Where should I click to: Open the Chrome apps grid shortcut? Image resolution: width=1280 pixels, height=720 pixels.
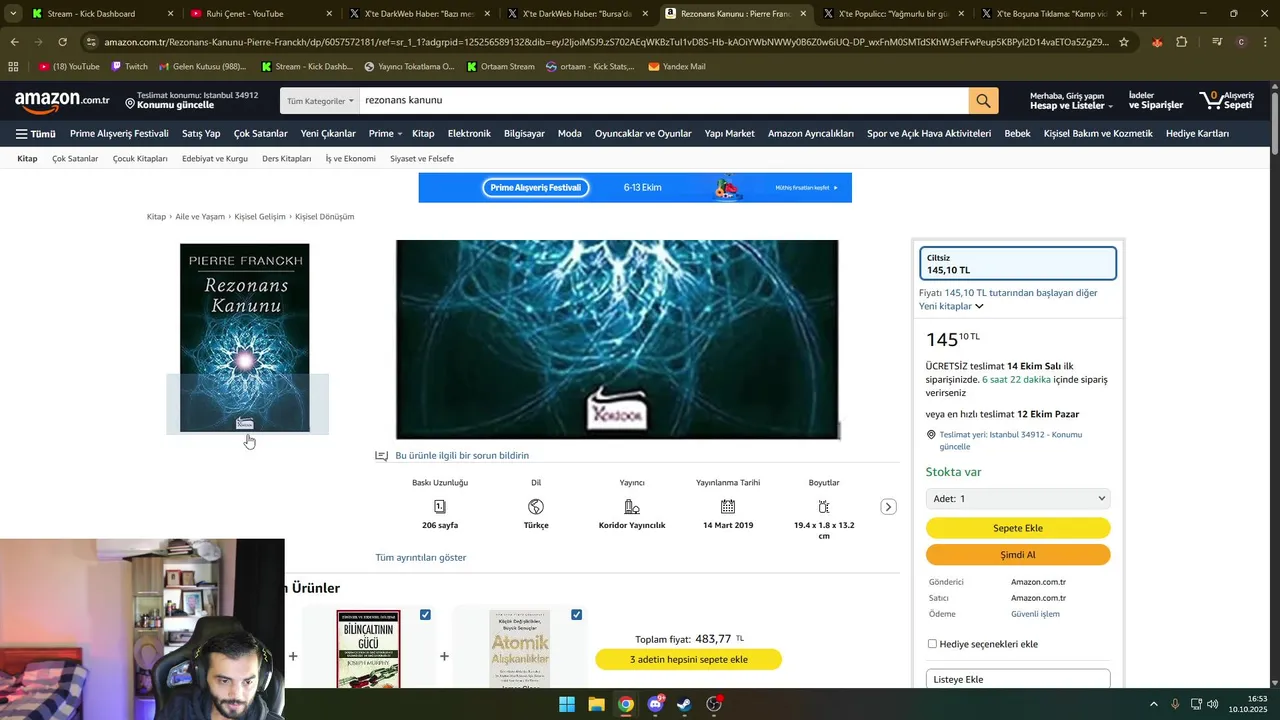[13, 66]
